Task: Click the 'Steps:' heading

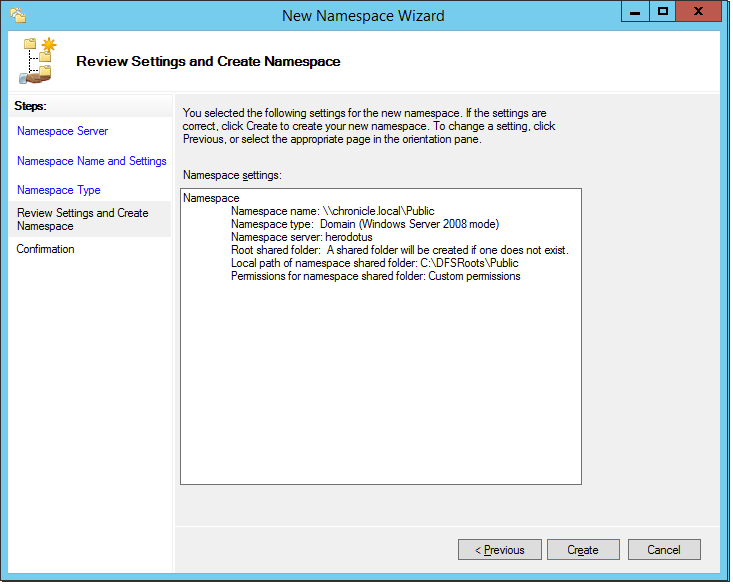Action: (30, 106)
